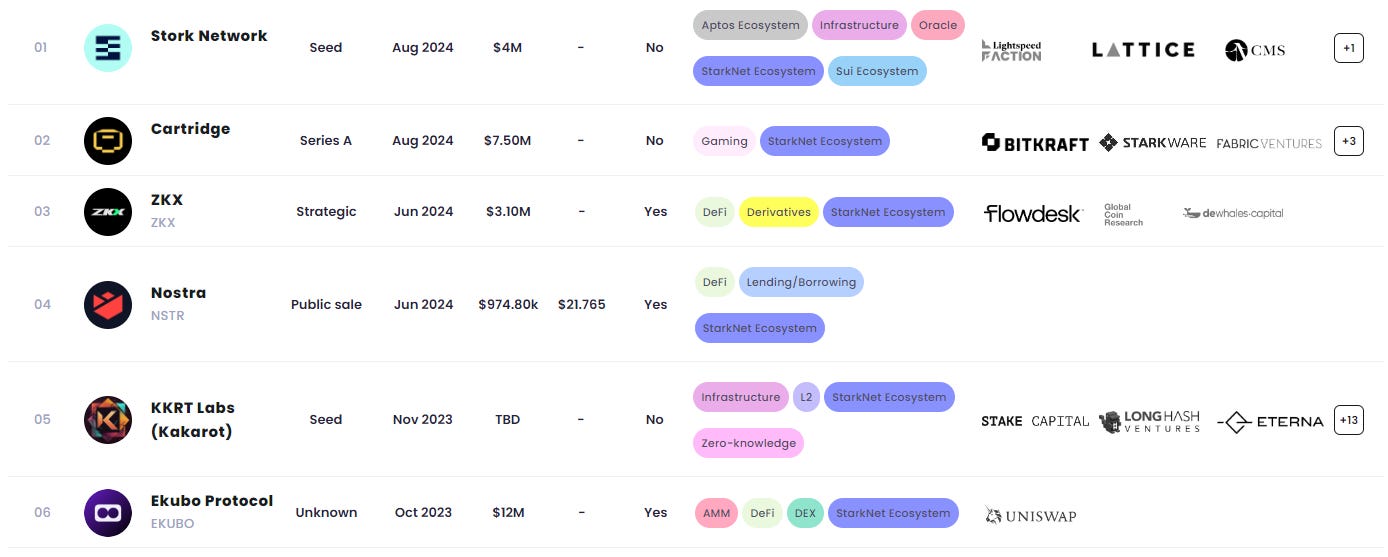
Task: Click the NSTR ticker under Nostra
Action: click(167, 316)
